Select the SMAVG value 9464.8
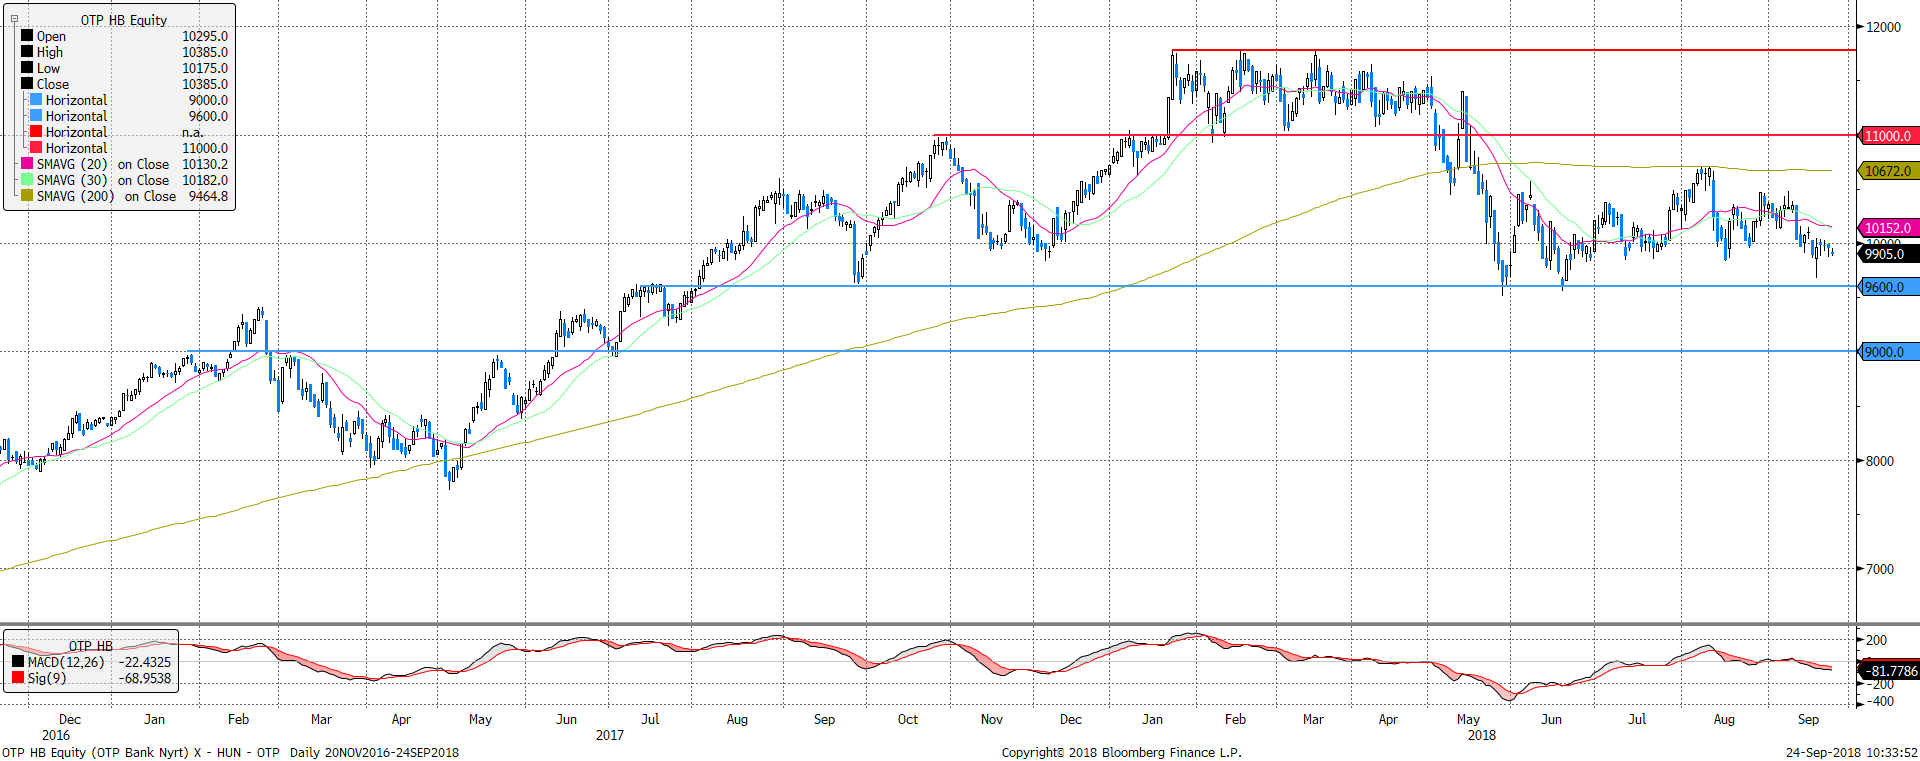This screenshot has height=761, width=1920. pyautogui.click(x=208, y=196)
